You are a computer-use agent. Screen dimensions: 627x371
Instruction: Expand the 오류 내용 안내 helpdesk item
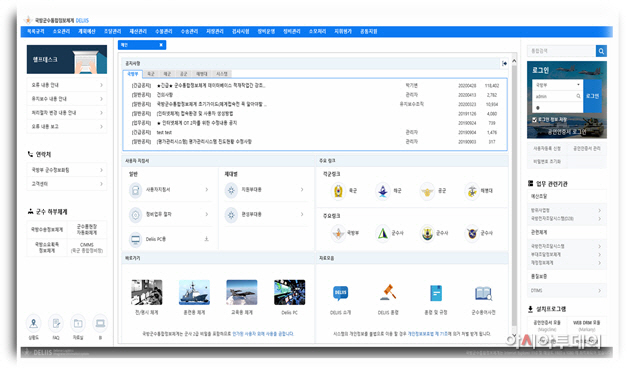point(67,85)
